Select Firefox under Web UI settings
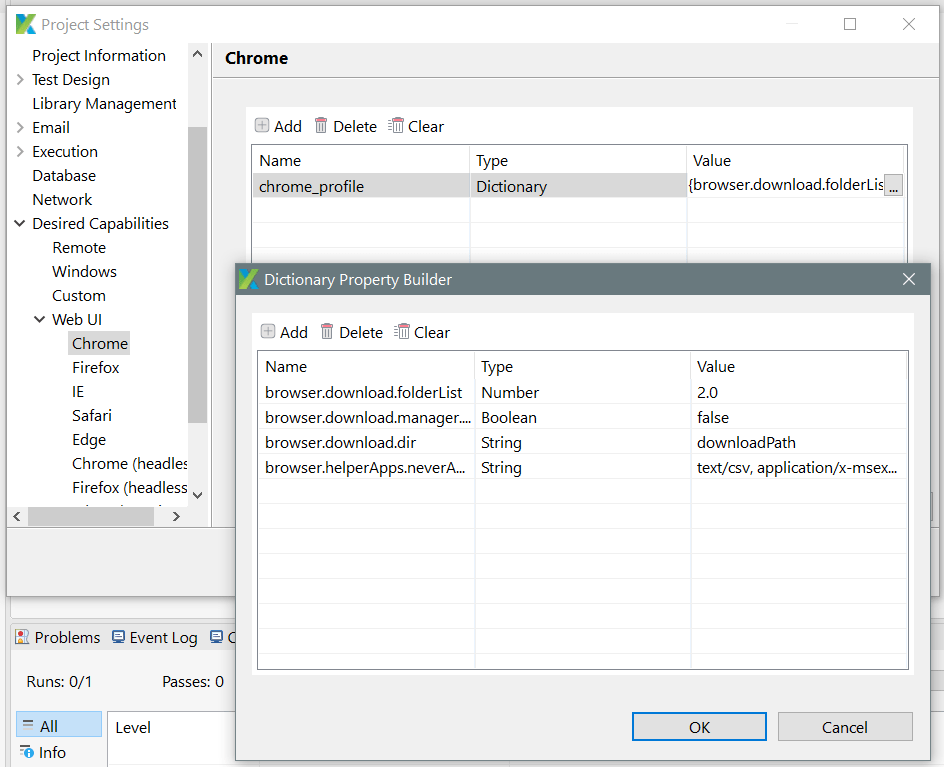The width and height of the screenshot is (944, 767). [x=95, y=367]
